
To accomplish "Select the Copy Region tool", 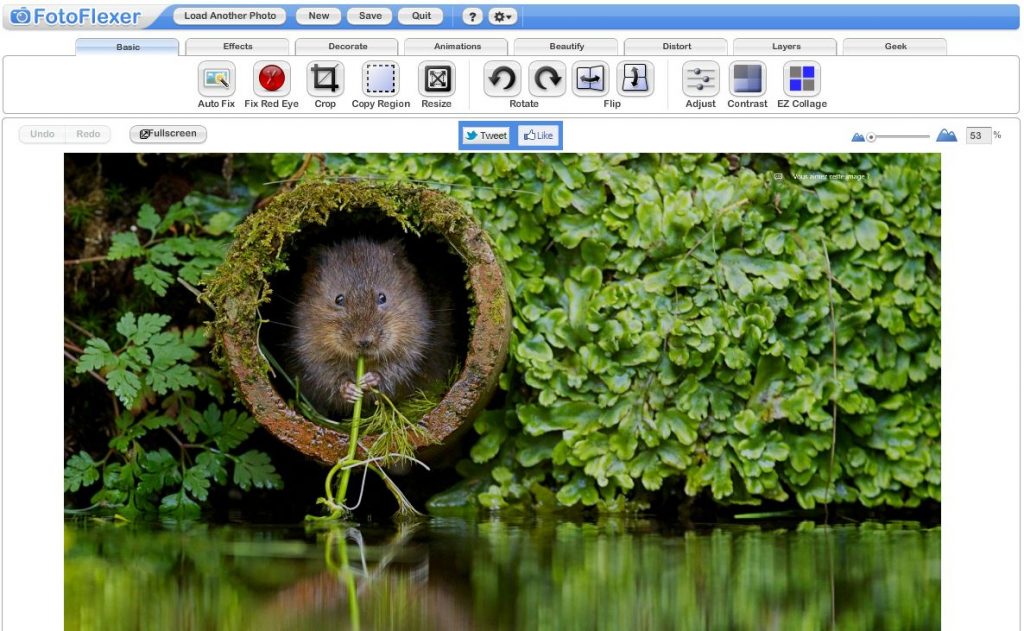I will click(x=380, y=82).
